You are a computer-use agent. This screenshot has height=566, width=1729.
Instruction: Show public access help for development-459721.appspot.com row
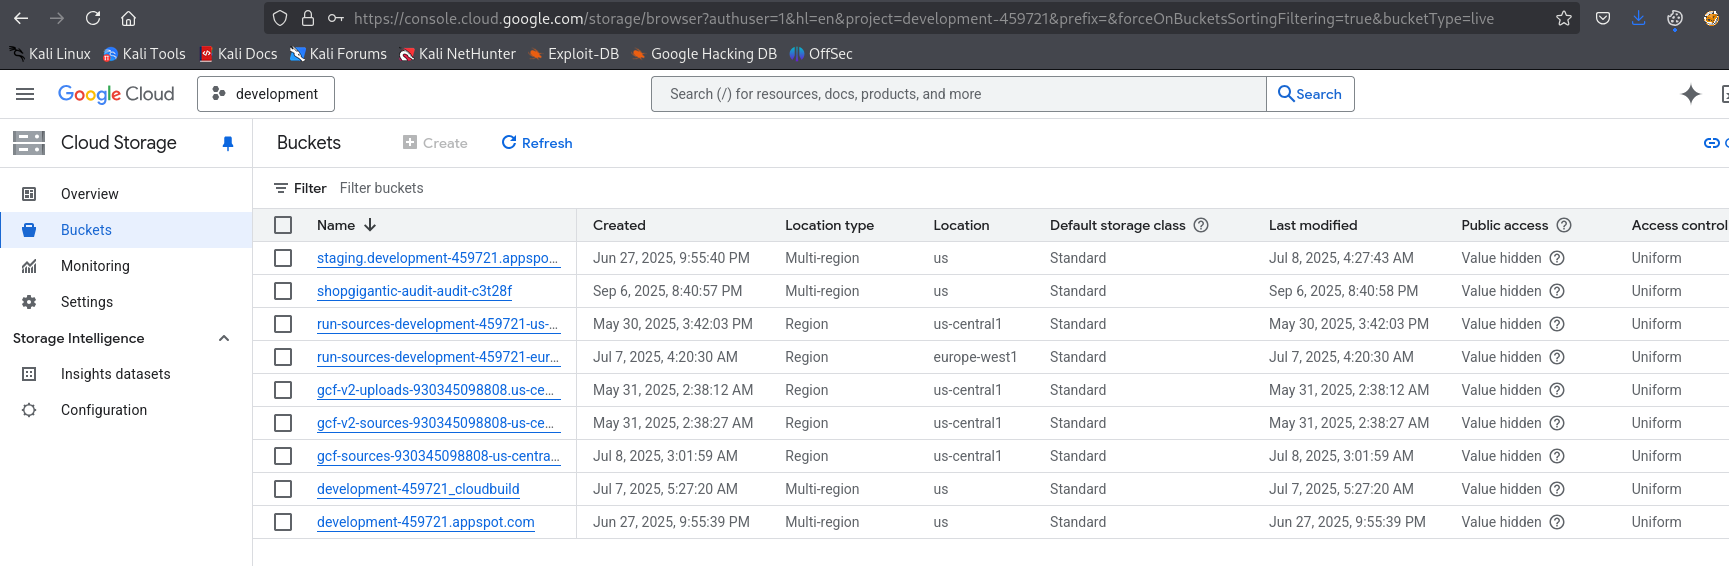(1557, 522)
